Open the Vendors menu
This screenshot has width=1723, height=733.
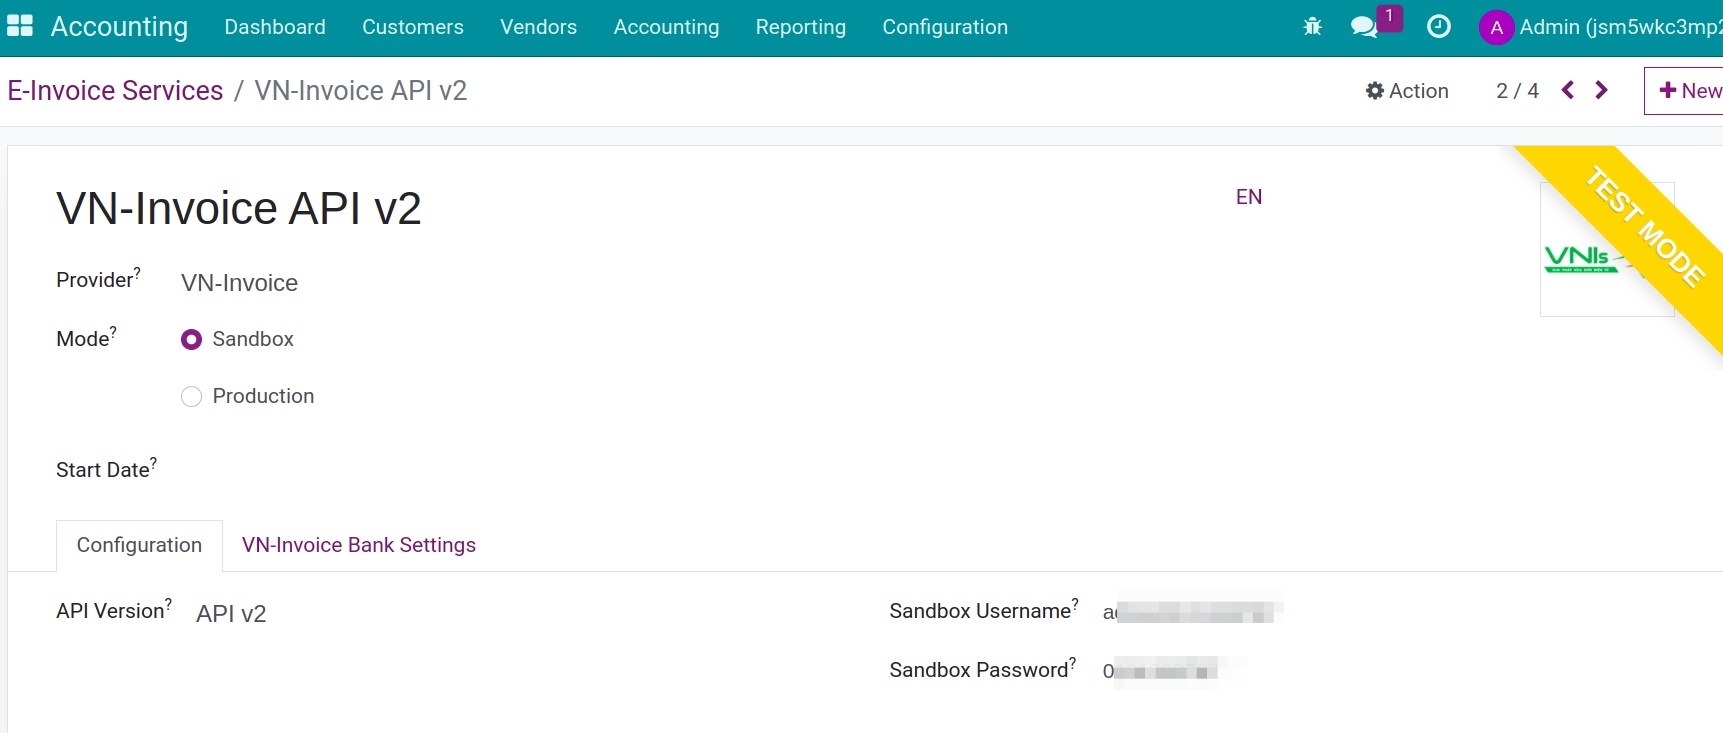tap(538, 27)
